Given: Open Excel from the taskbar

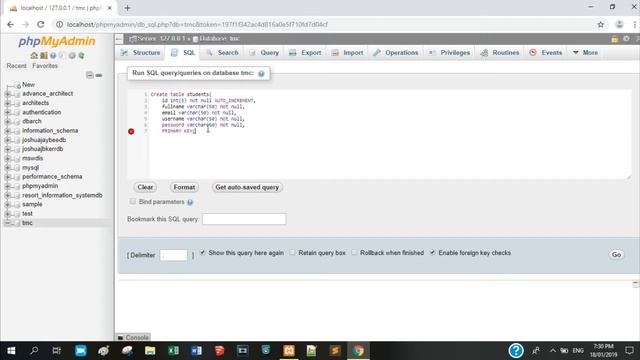Looking at the screenshot, I should [173, 351].
